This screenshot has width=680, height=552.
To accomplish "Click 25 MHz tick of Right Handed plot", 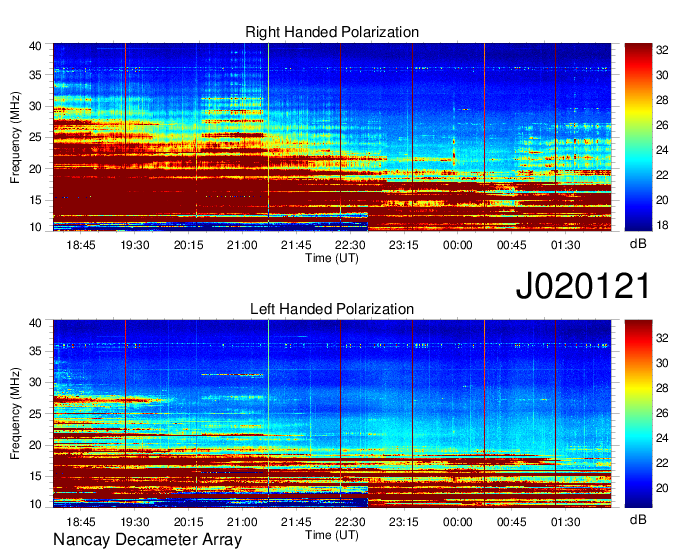I will click(x=35, y=137).
